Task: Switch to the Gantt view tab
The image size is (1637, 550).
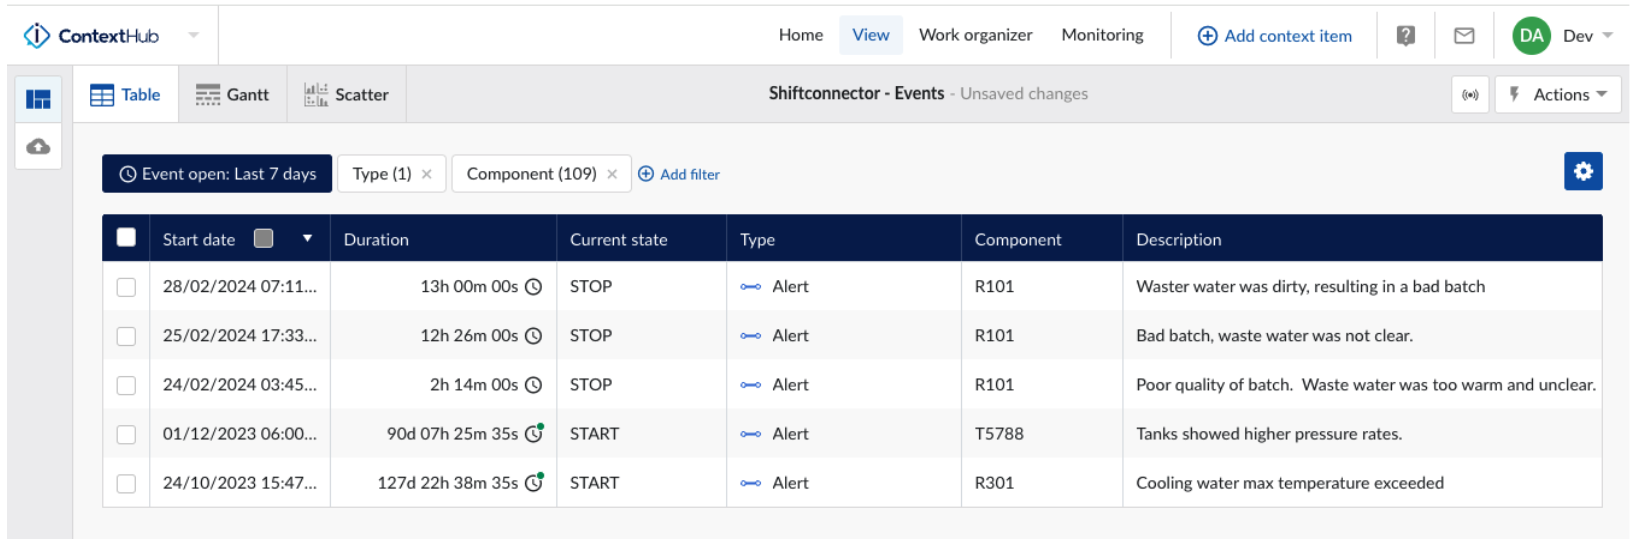Action: coord(233,95)
